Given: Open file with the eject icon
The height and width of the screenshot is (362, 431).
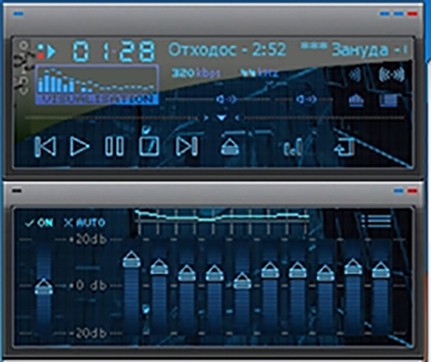Looking at the screenshot, I should 230,146.
